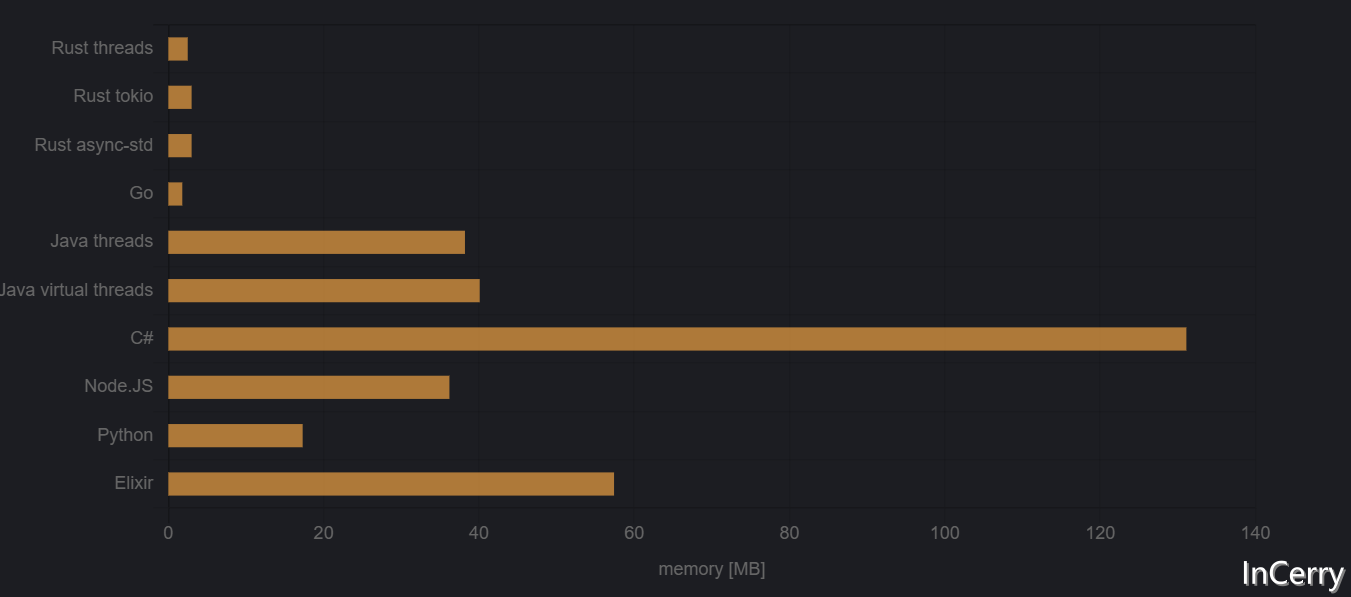Click the C# axis label

(142, 338)
